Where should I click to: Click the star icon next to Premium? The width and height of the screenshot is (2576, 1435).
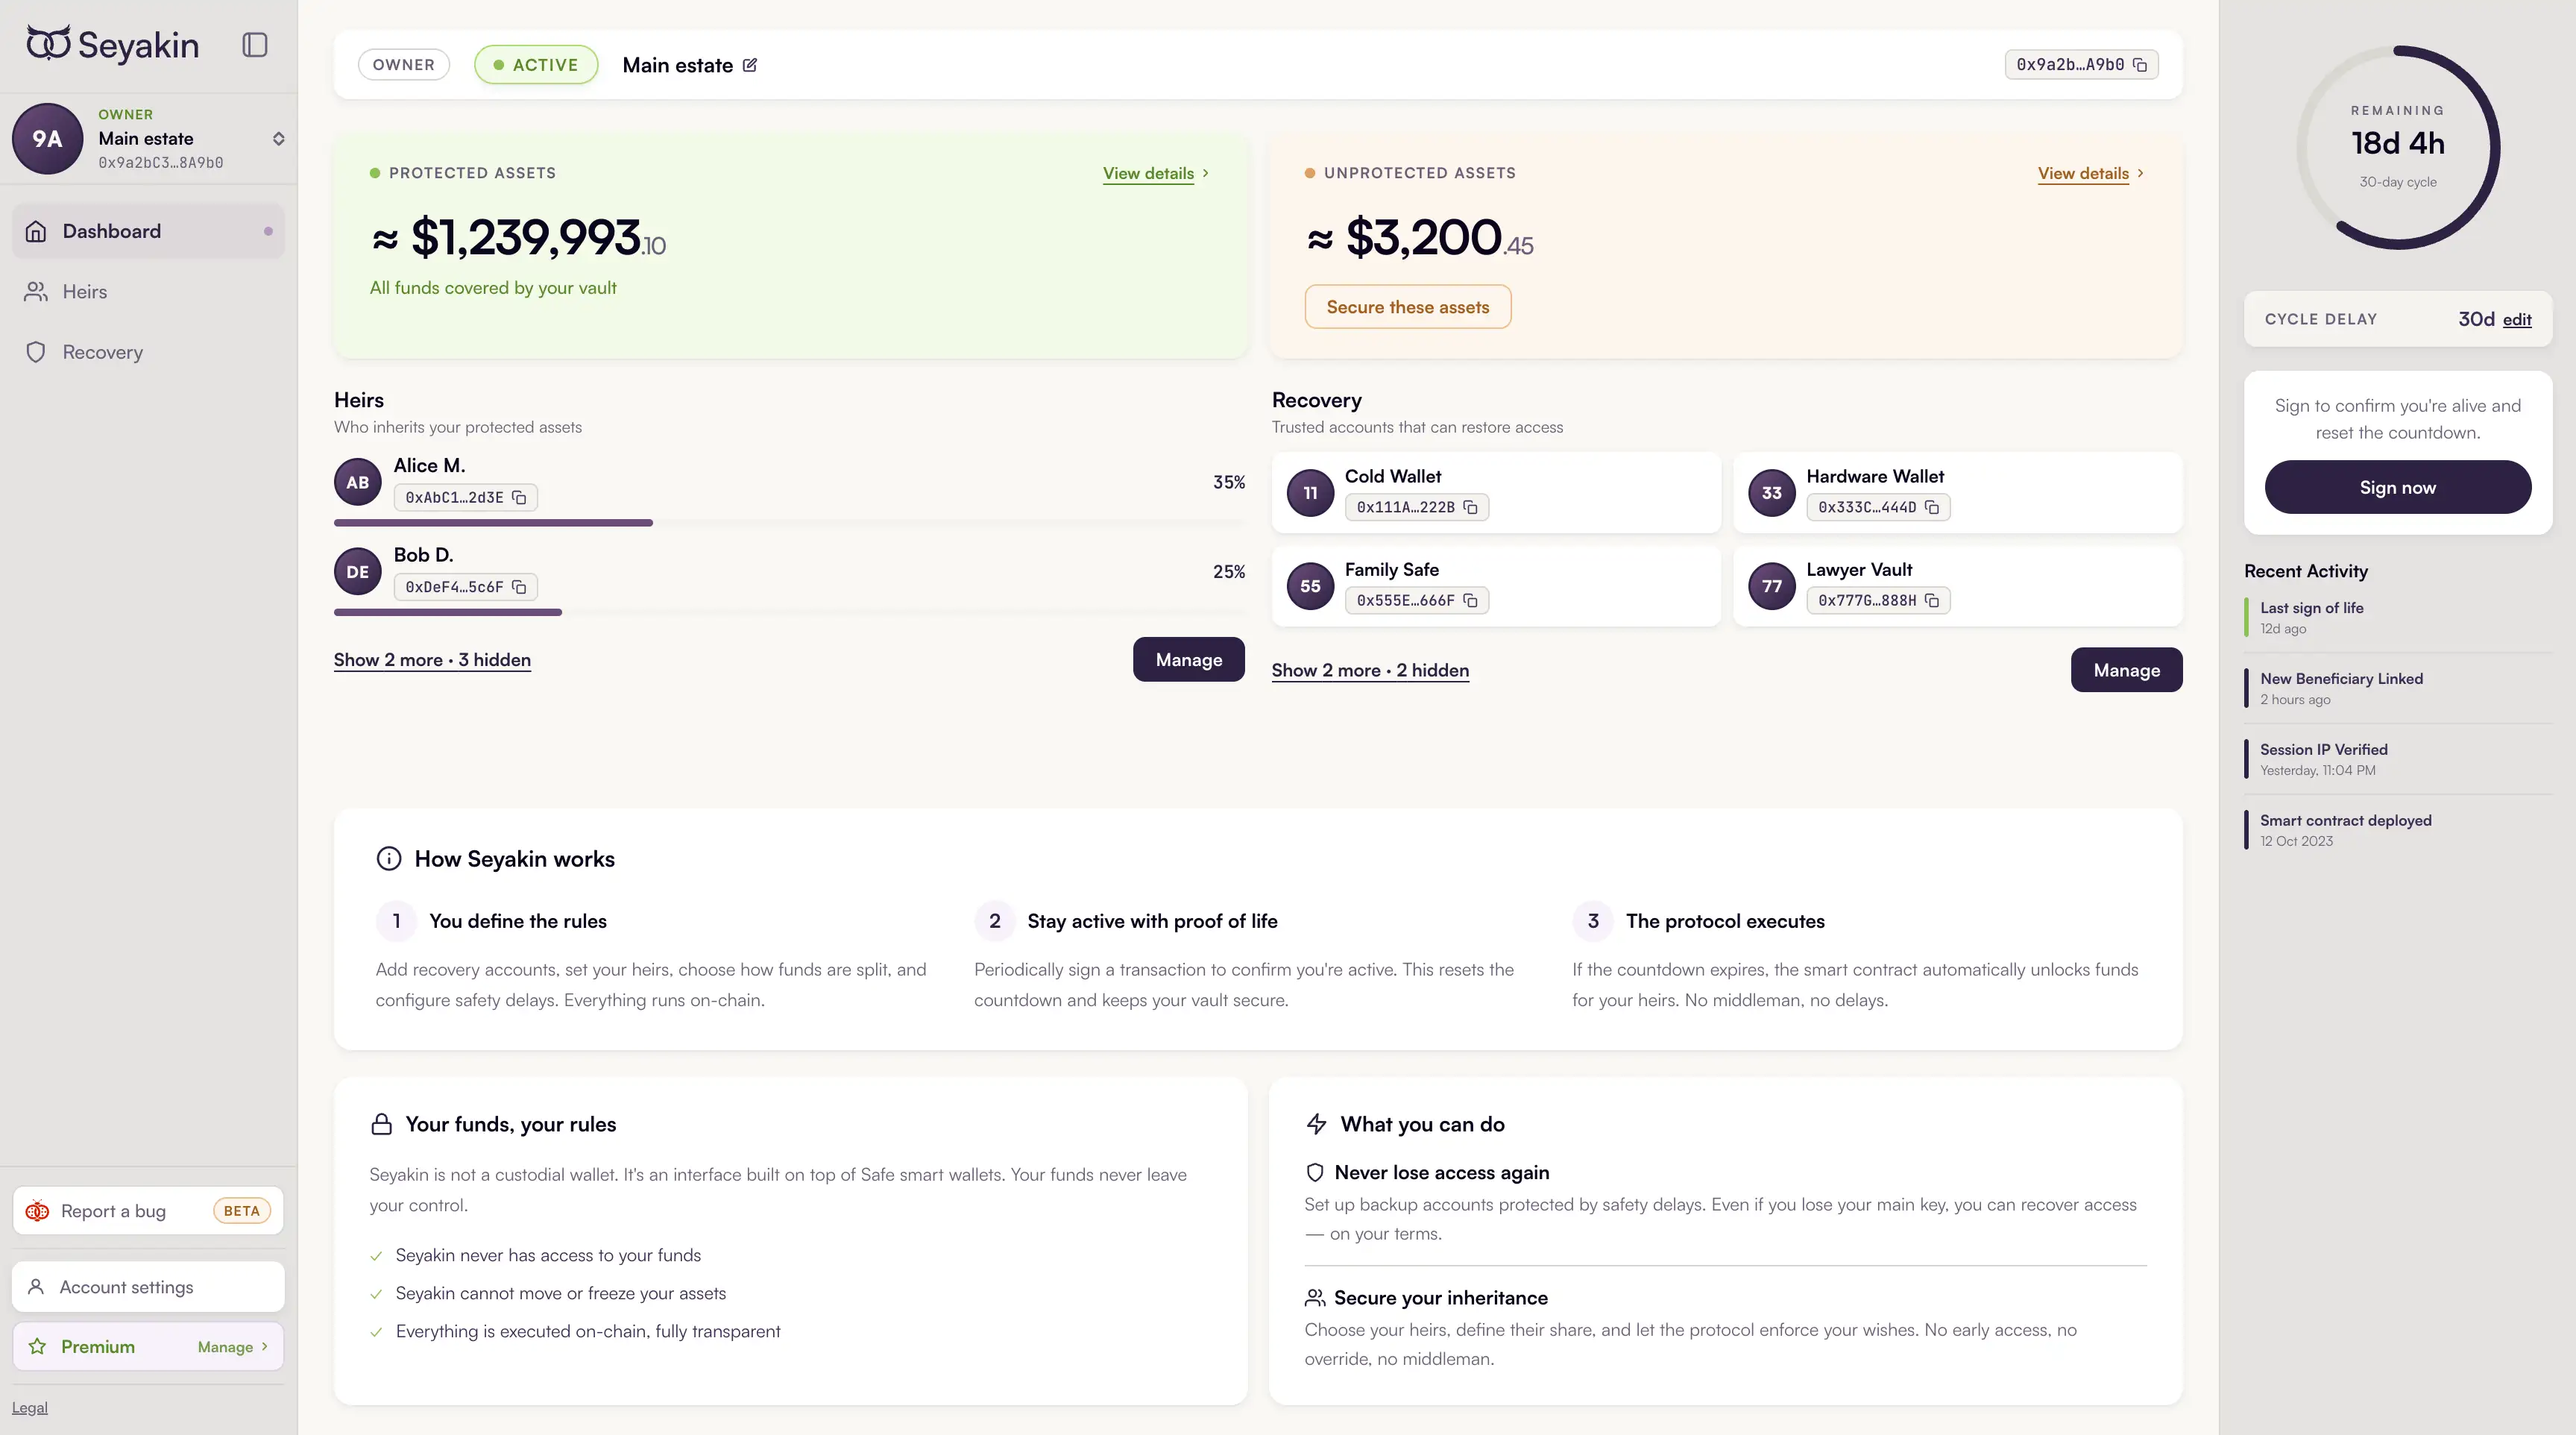coord(37,1347)
